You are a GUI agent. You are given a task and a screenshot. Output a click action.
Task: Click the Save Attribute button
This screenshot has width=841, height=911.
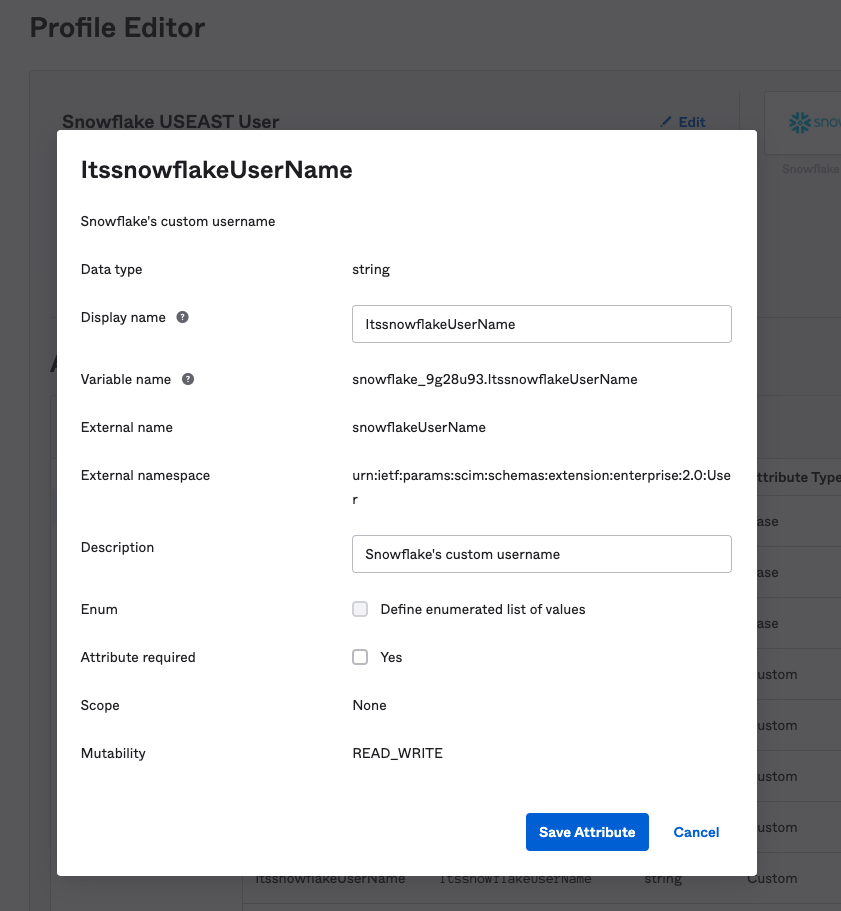pos(587,832)
